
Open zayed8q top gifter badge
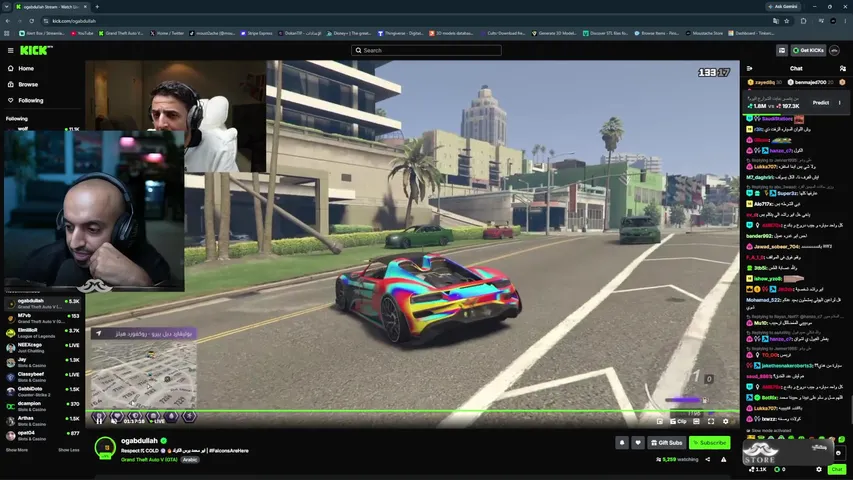[x=765, y=82]
